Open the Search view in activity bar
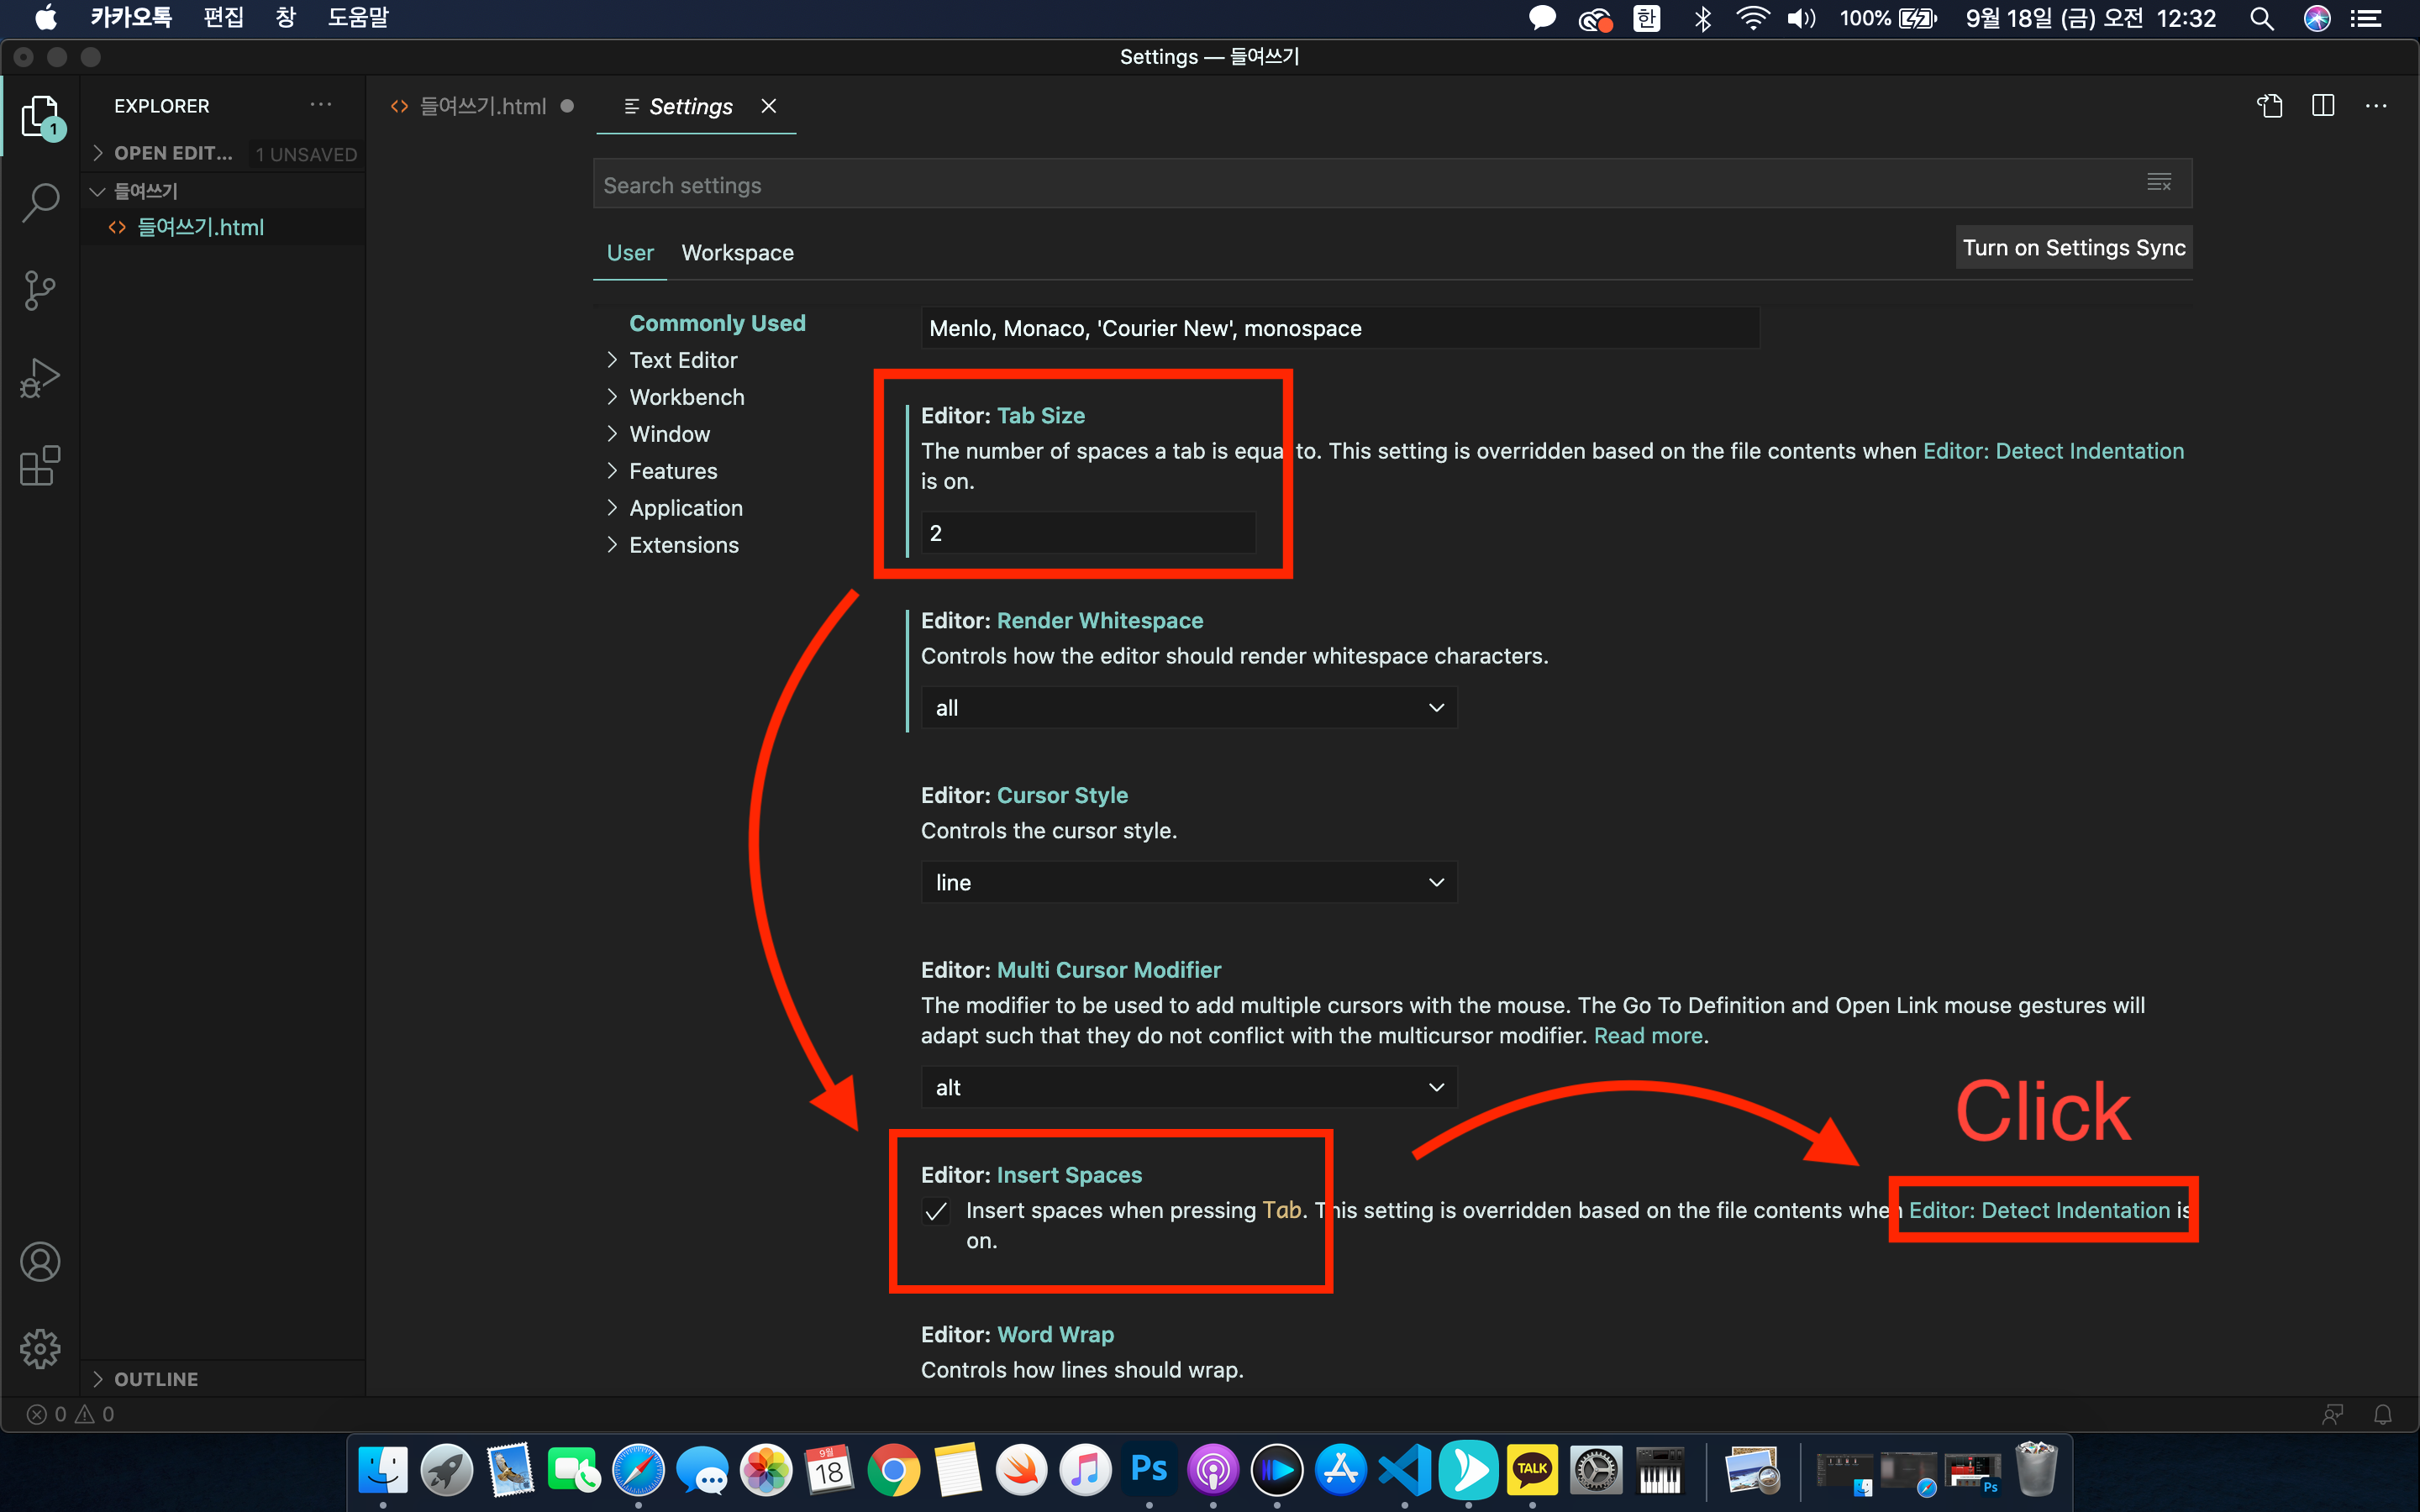Image resolution: width=2420 pixels, height=1512 pixels. [x=40, y=203]
